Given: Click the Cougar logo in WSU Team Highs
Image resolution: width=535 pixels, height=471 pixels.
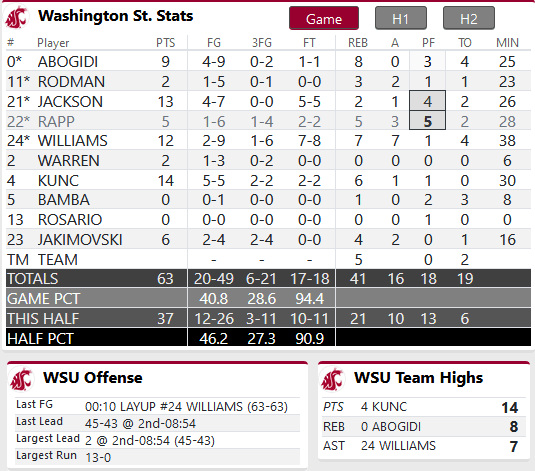Looking at the screenshot, I should point(332,379).
